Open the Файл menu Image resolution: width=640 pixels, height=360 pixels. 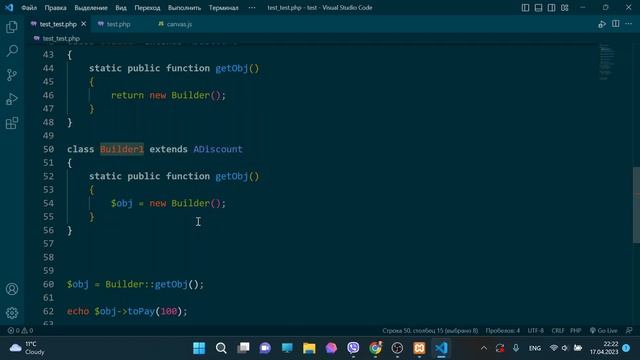(29, 8)
